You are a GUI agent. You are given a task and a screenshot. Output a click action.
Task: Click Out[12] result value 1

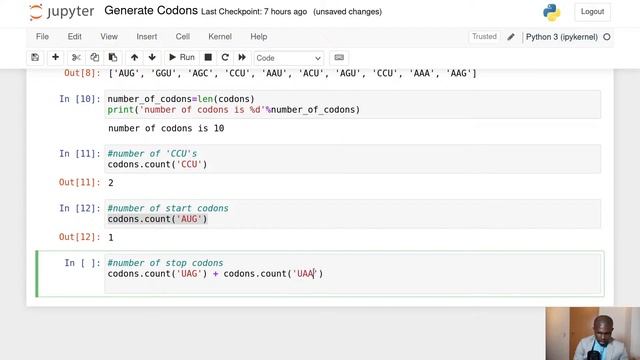coord(111,238)
